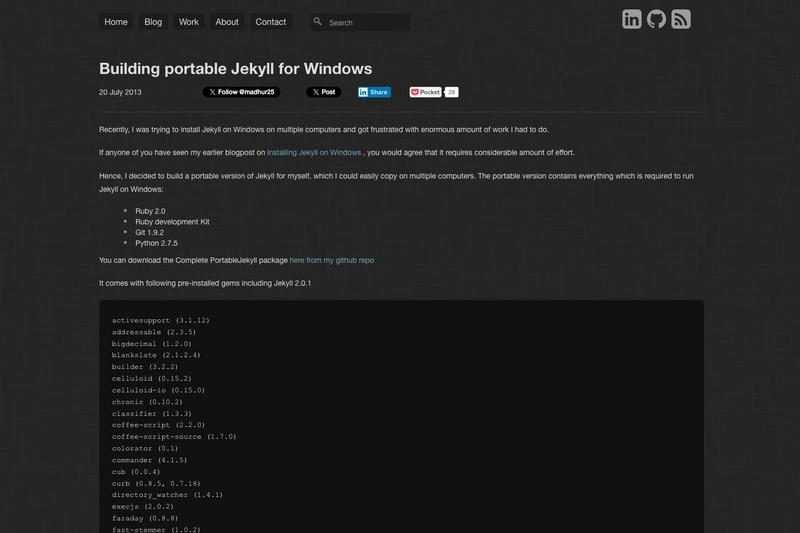Open the Work section

[x=188, y=22]
